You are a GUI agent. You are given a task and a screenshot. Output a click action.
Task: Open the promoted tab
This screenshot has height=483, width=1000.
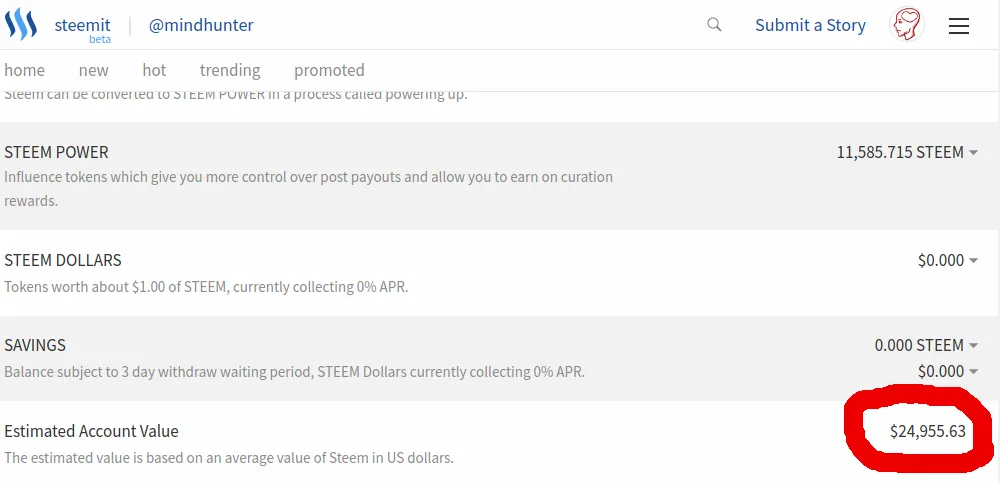coord(329,70)
